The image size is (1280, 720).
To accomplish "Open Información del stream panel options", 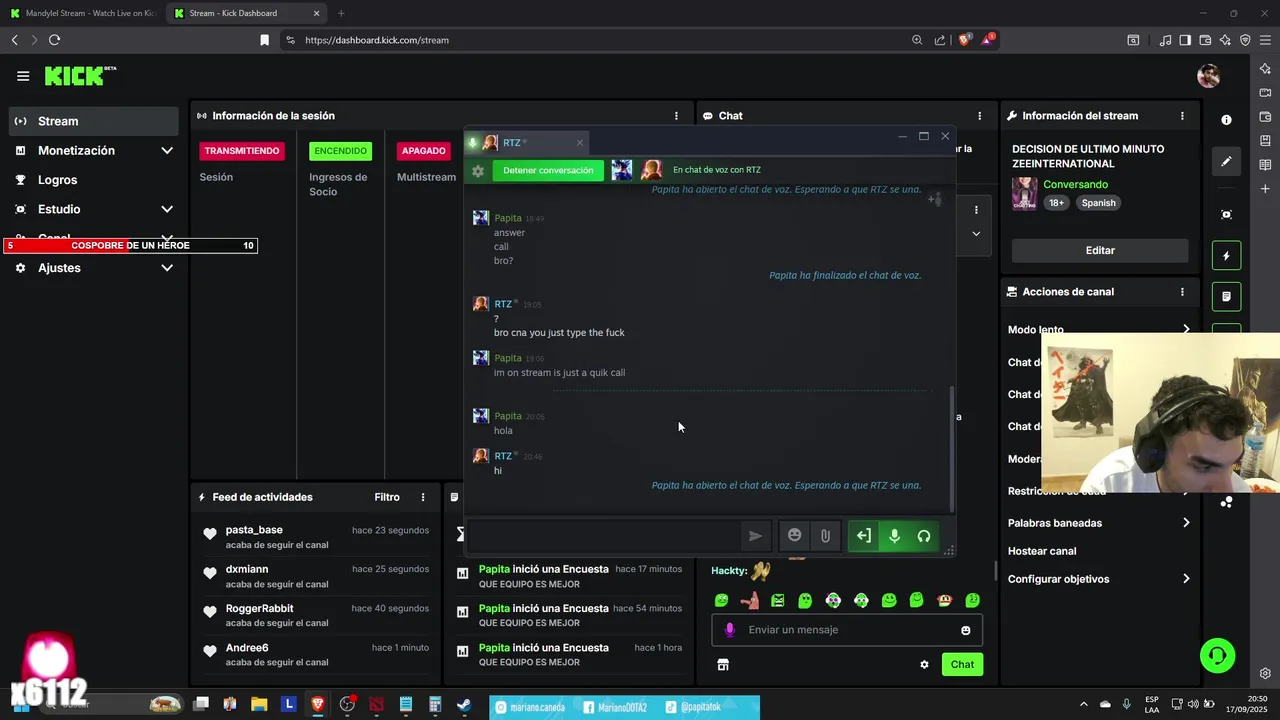I will (x=1182, y=116).
